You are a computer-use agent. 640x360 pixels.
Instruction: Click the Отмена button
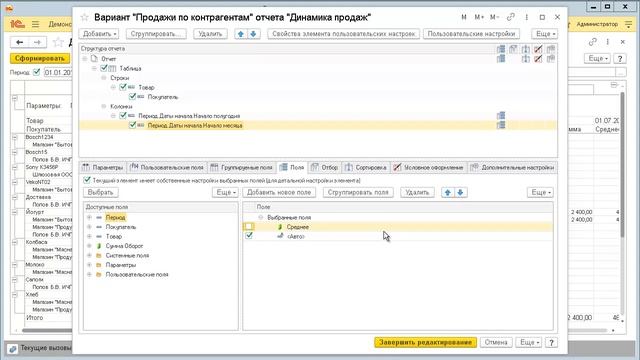point(496,342)
